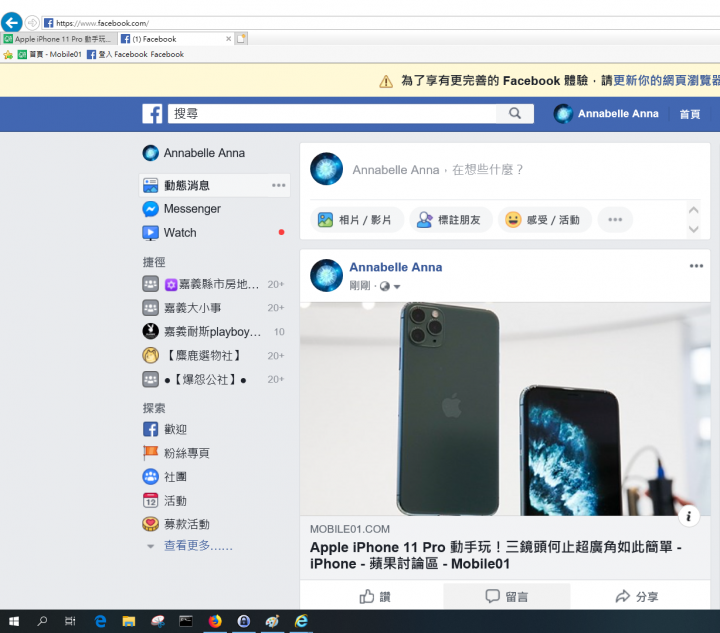Viewport: 720px width, 633px height.
Task: Click the search magnifier button in Facebook header
Action: click(x=515, y=113)
